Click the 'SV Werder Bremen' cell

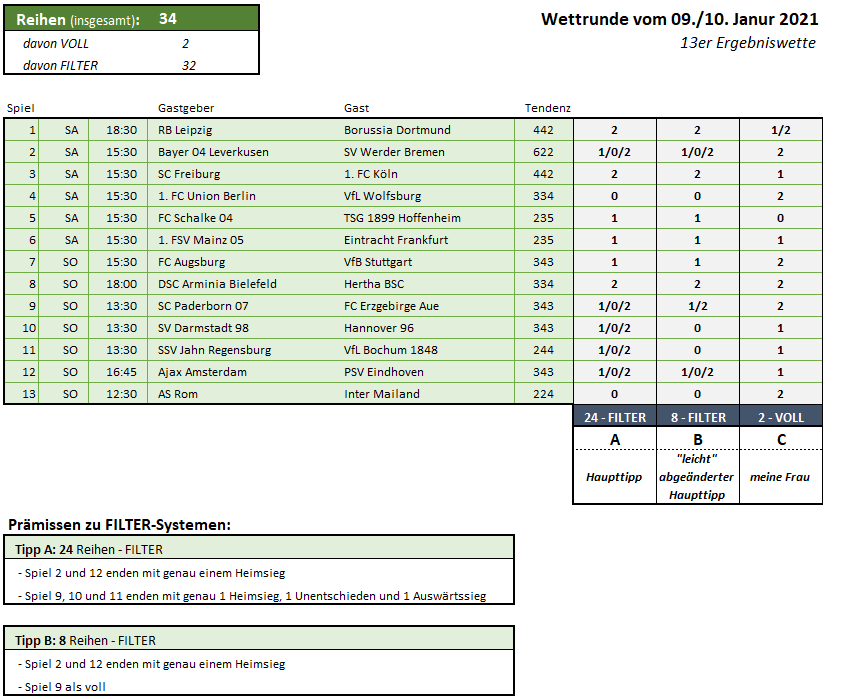[x=394, y=152]
